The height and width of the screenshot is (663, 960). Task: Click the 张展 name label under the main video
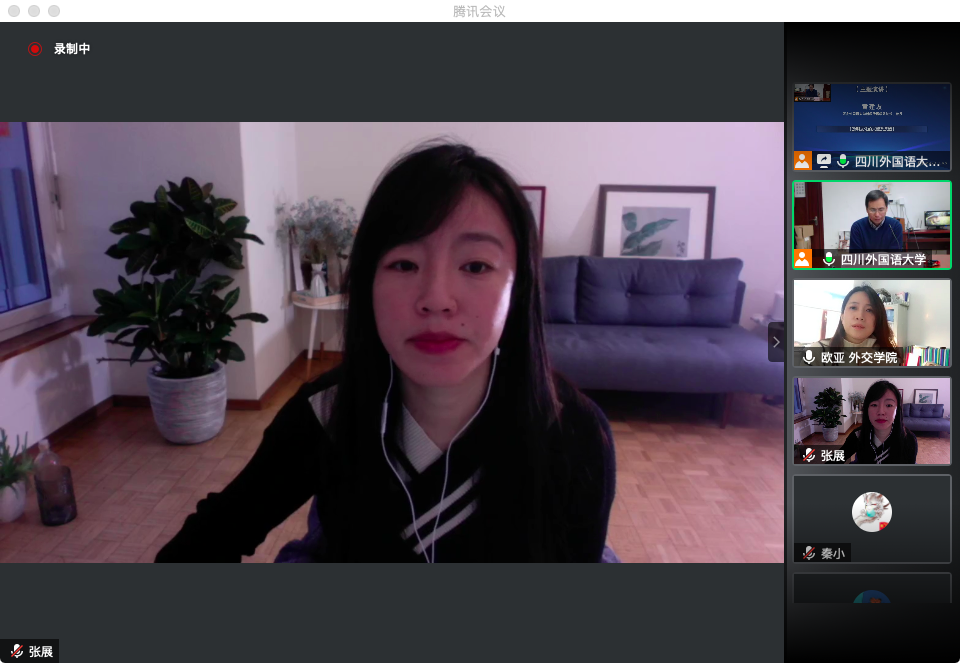pyautogui.click(x=40, y=651)
